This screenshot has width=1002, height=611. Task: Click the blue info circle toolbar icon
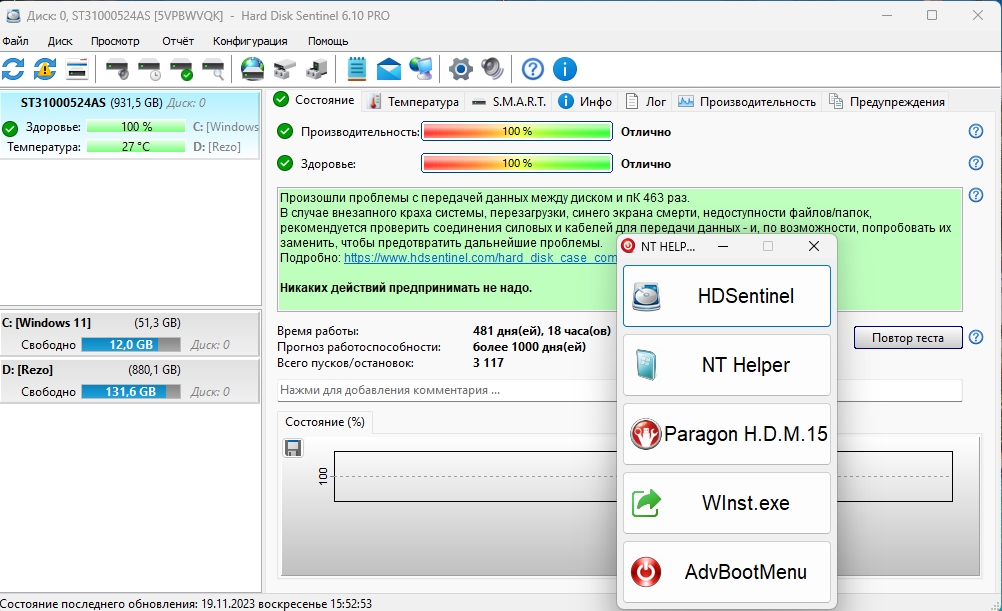[565, 69]
